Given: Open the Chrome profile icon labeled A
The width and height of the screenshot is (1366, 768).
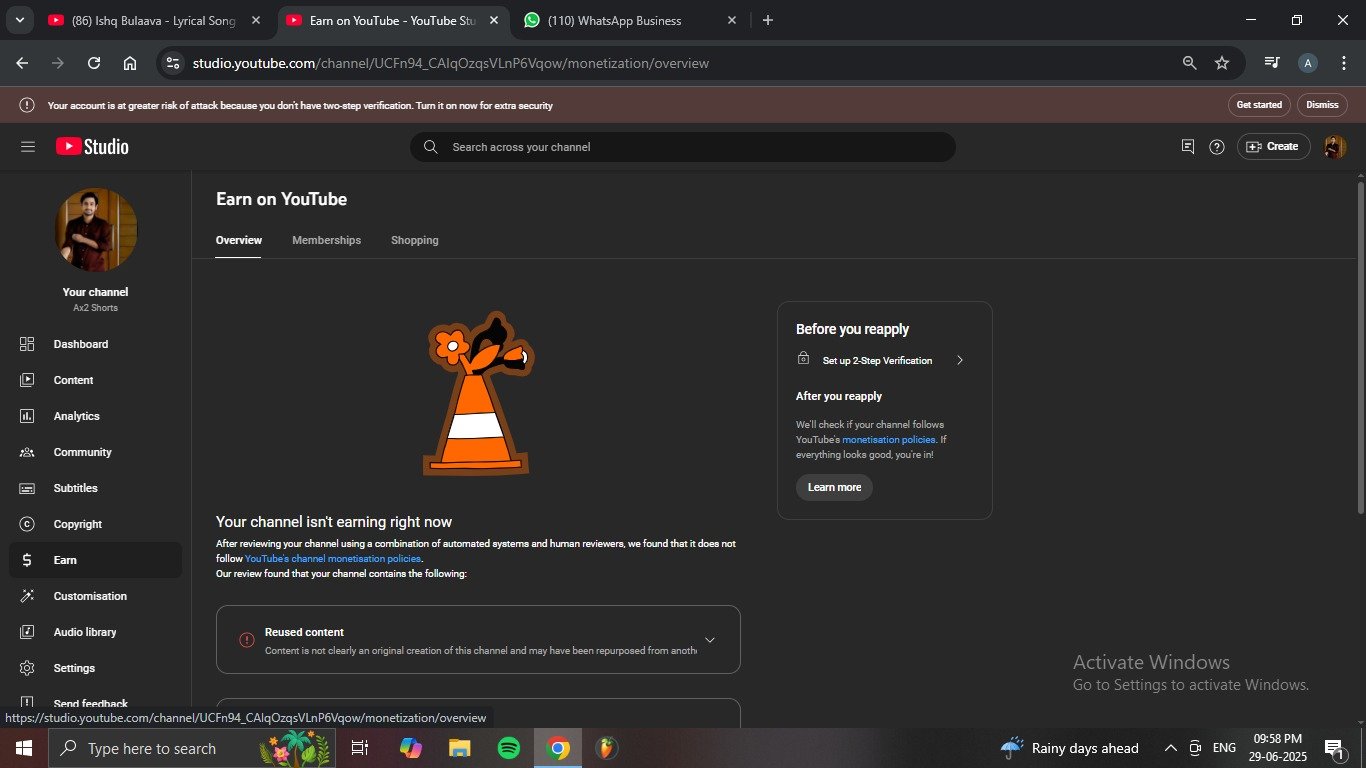Looking at the screenshot, I should coord(1308,63).
